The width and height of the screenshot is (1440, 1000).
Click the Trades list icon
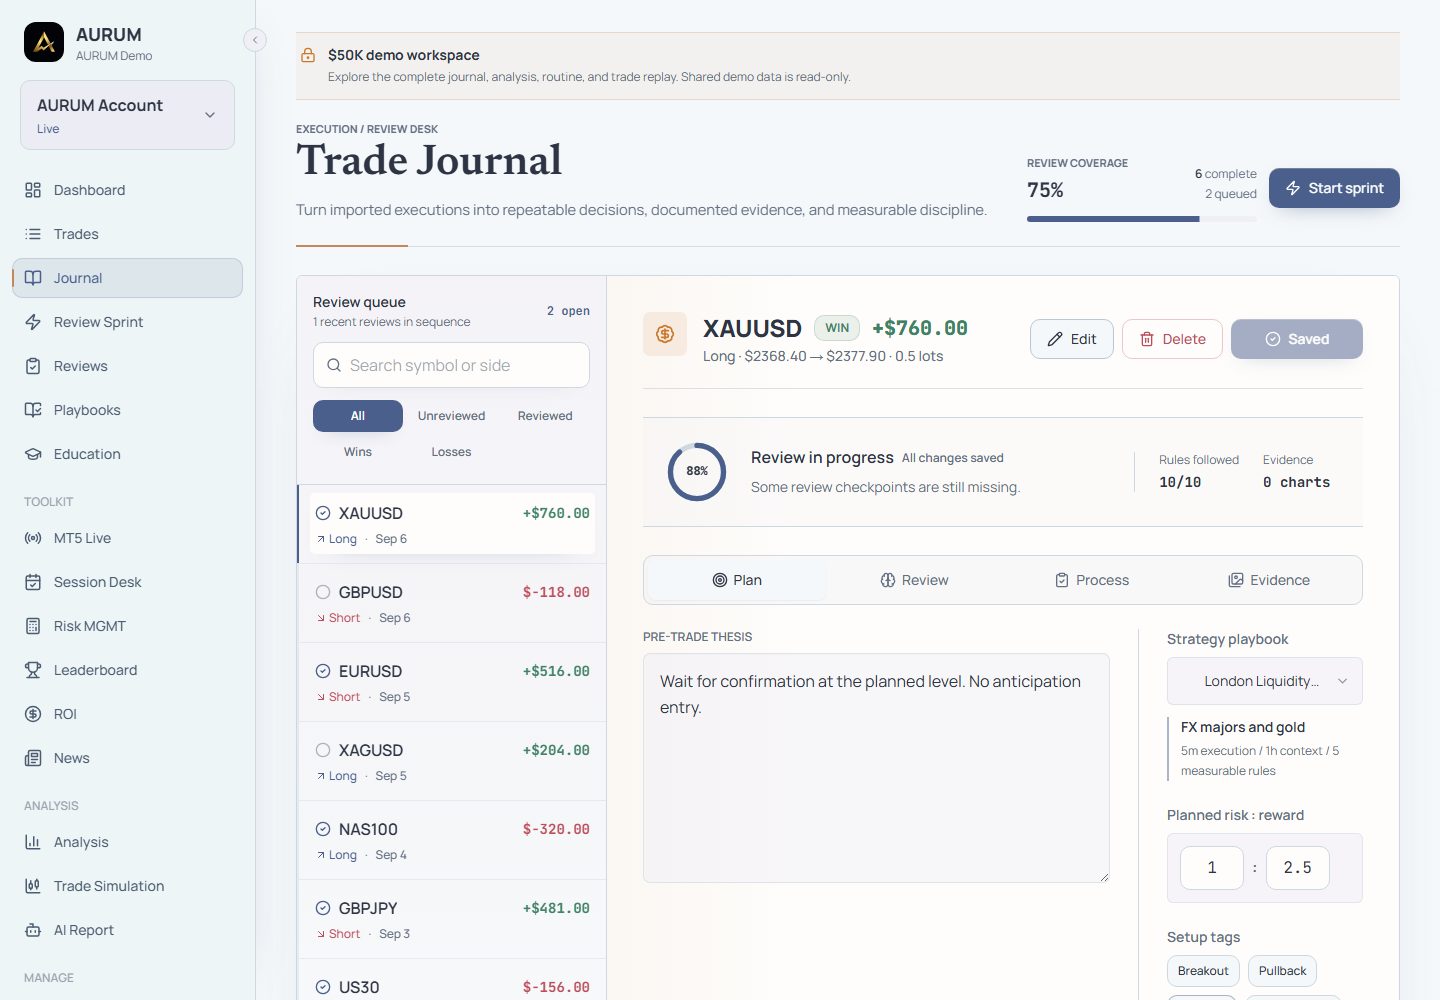[33, 234]
